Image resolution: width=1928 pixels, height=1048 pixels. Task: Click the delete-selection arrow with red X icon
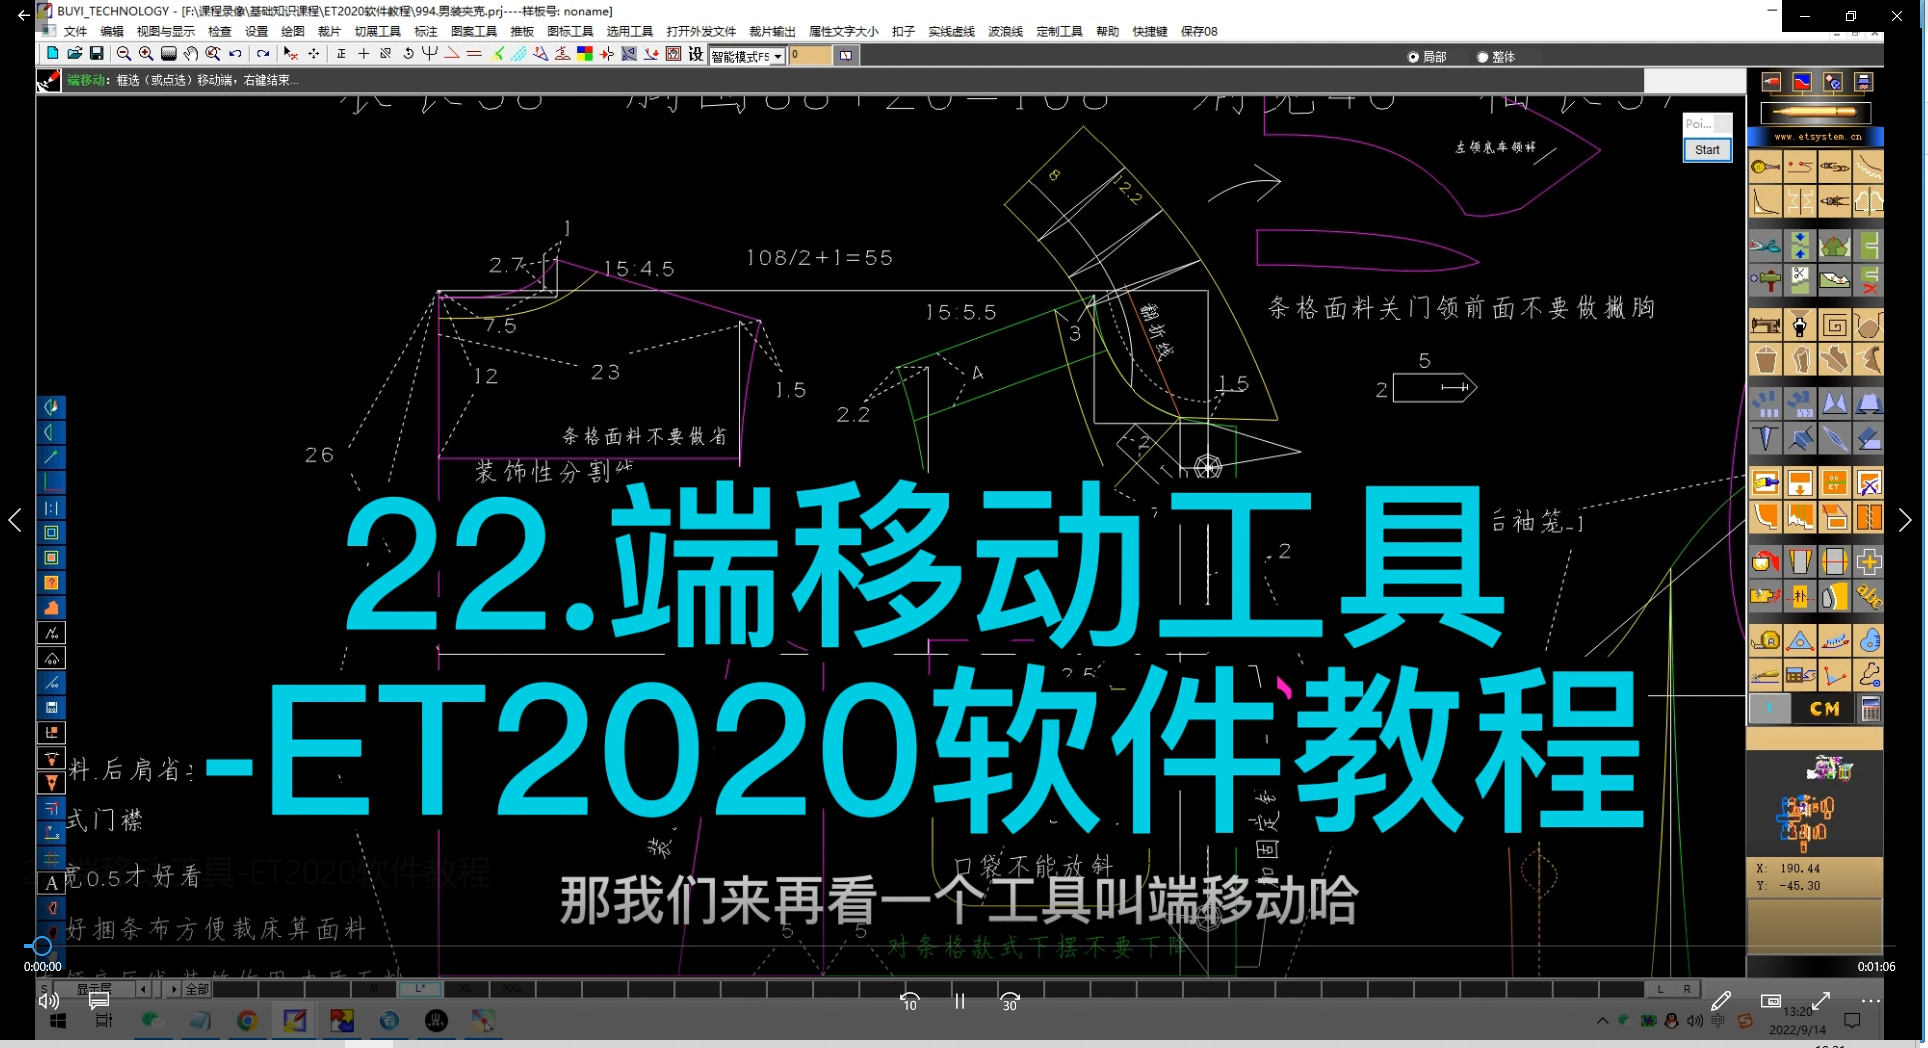tap(290, 54)
